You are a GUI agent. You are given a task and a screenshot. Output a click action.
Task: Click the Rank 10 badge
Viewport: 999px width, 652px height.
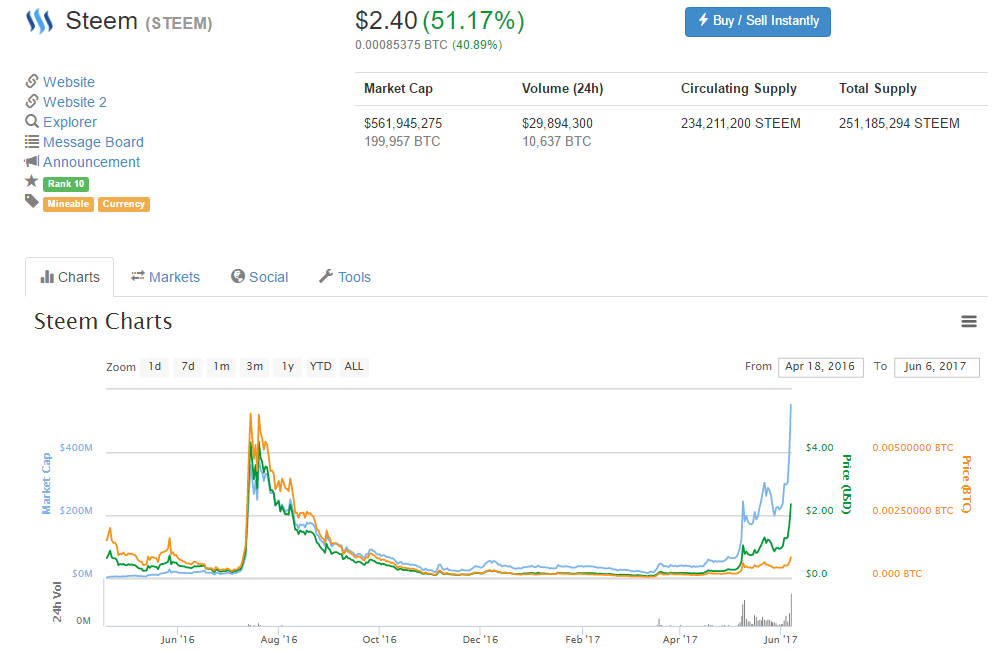(x=66, y=184)
